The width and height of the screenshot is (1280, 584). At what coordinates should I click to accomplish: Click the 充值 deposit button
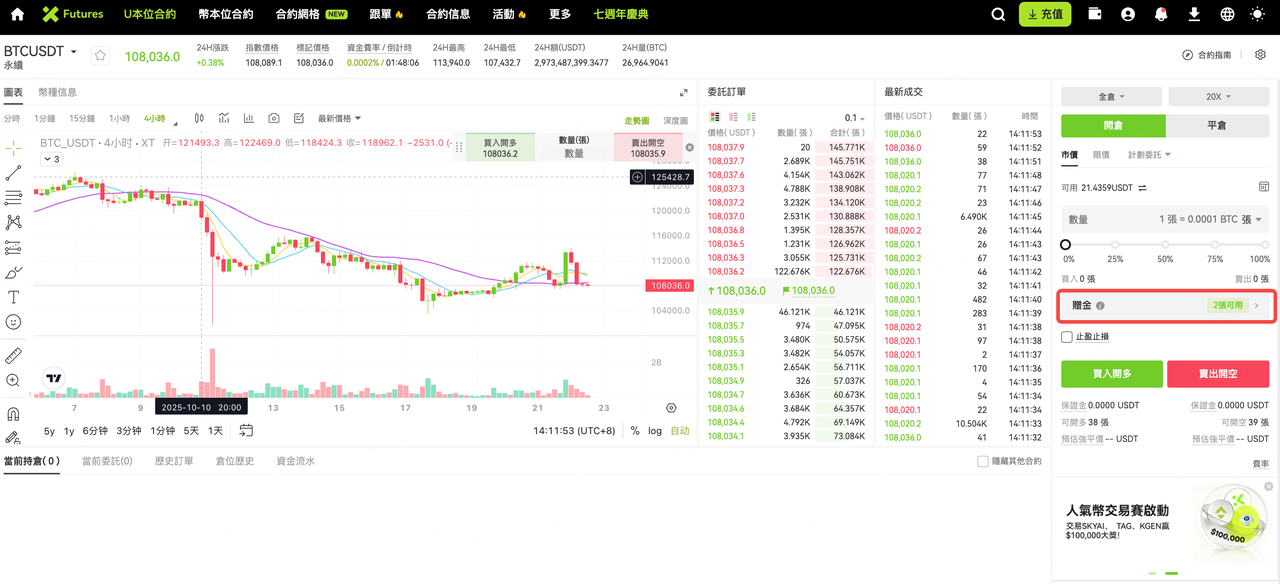(x=1045, y=15)
